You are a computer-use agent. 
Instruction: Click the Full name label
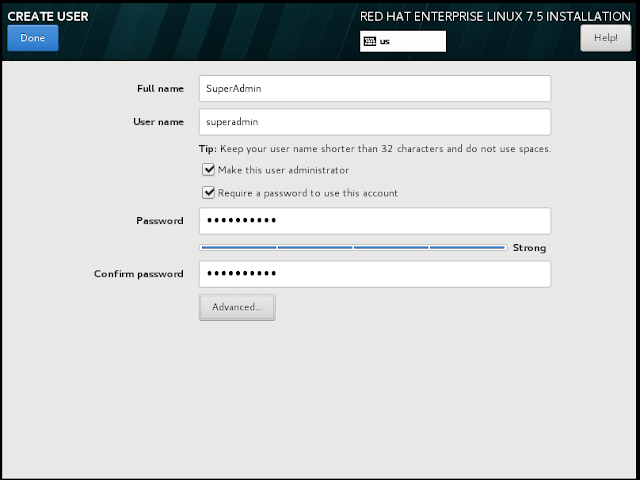click(x=160, y=89)
